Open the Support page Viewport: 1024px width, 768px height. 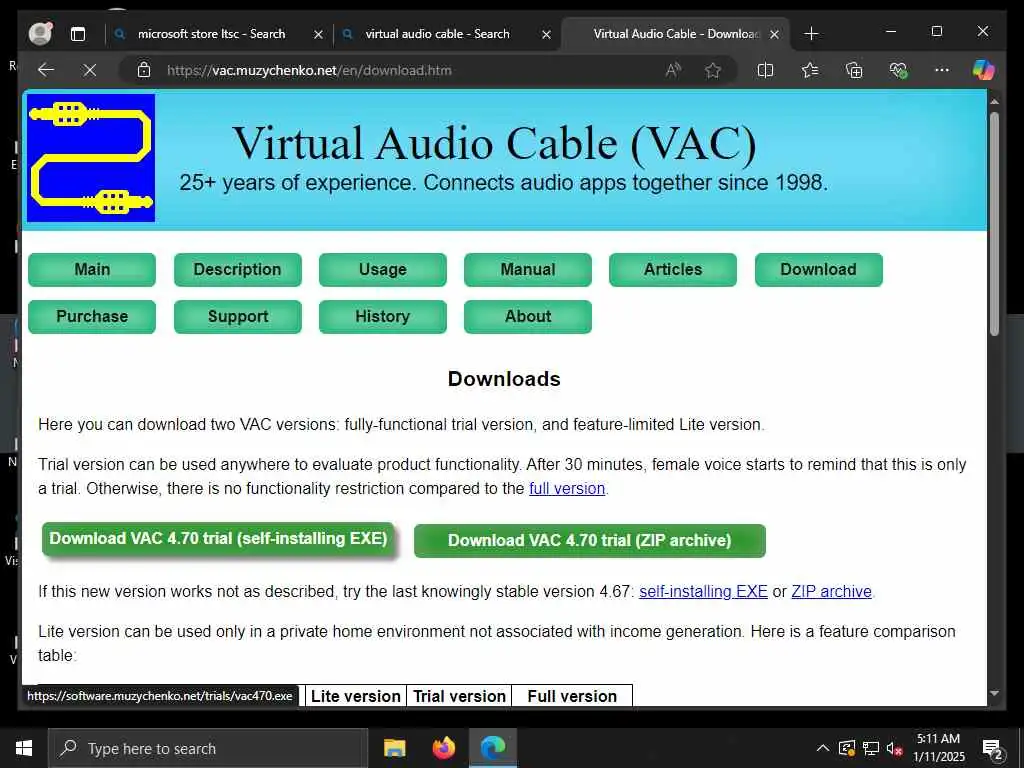[238, 317]
